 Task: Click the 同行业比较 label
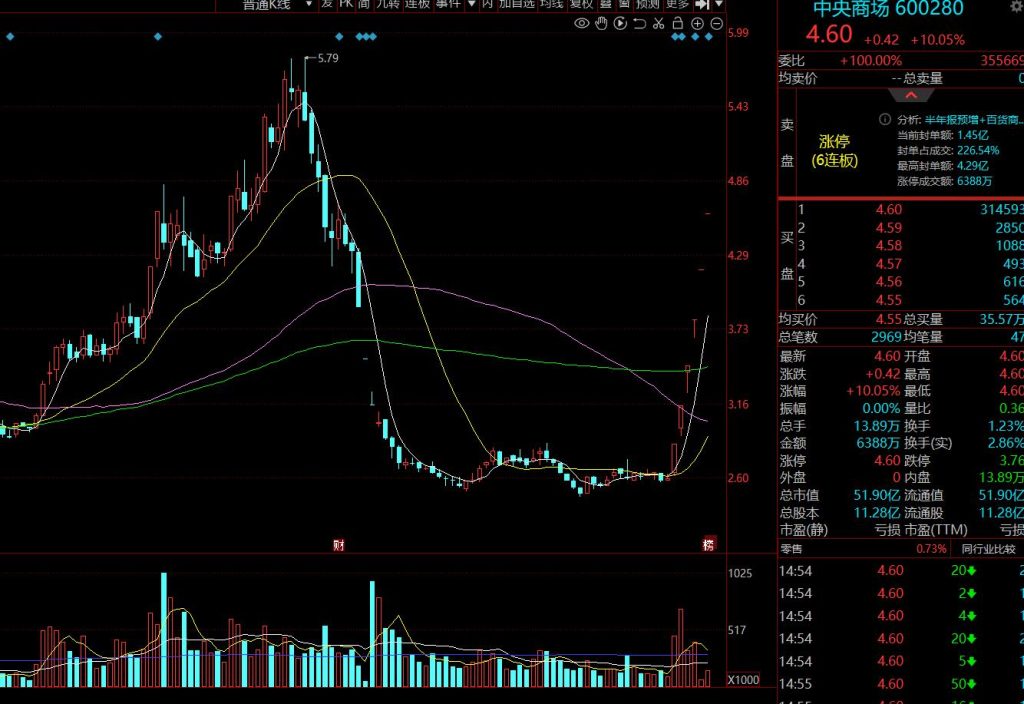point(988,549)
